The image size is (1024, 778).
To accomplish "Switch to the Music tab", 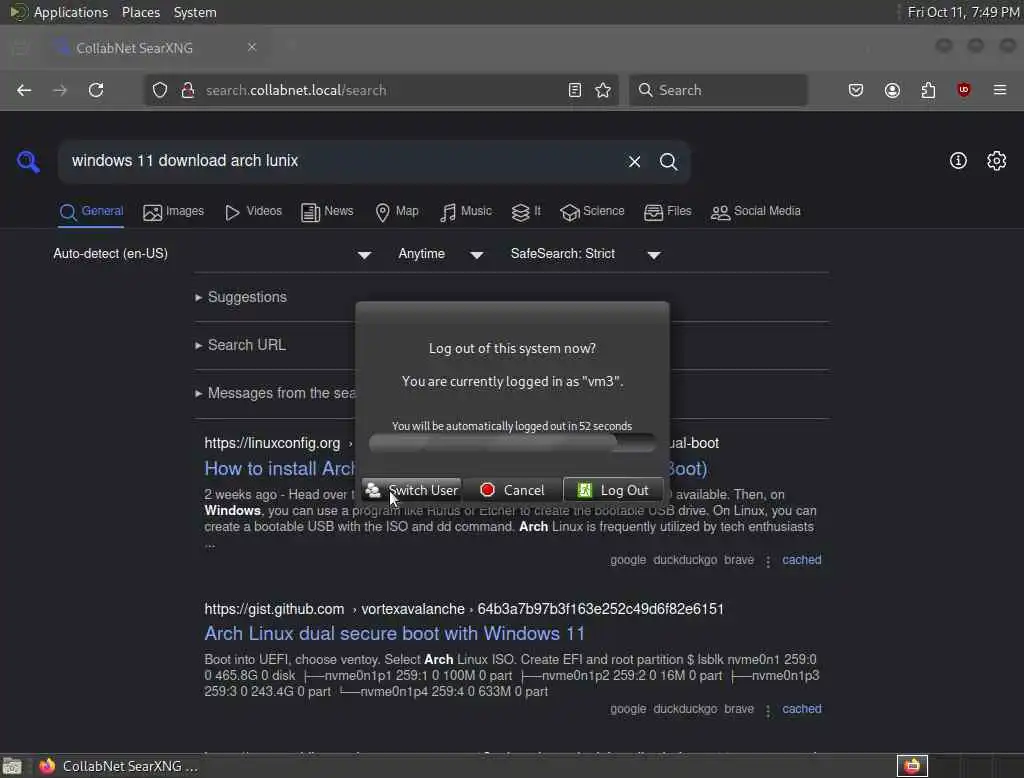I will pyautogui.click(x=466, y=212).
